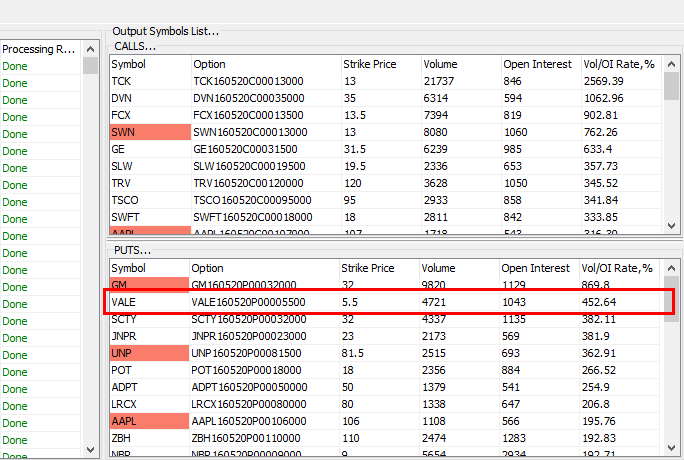Sort PUTS by the Option column header

[x=264, y=268]
